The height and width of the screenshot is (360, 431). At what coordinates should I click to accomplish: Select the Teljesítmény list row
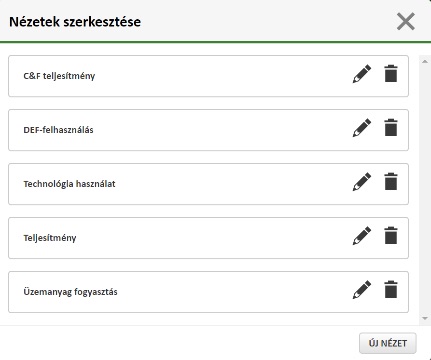pos(208,238)
